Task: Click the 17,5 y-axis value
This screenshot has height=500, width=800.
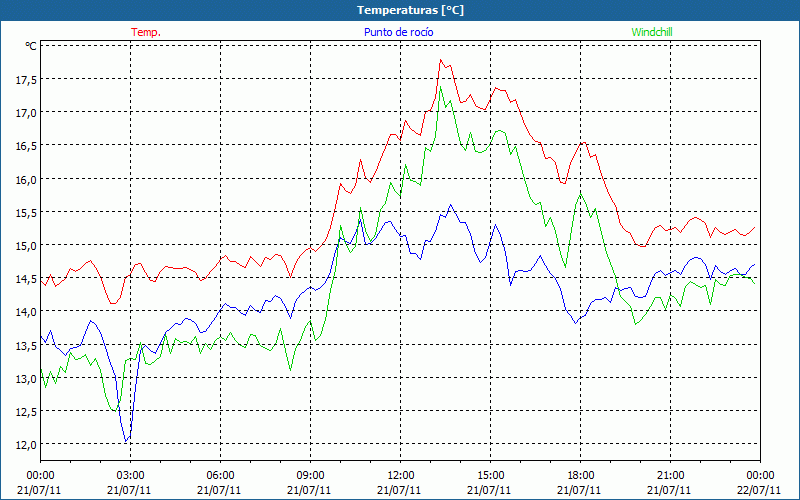Action: point(27,79)
